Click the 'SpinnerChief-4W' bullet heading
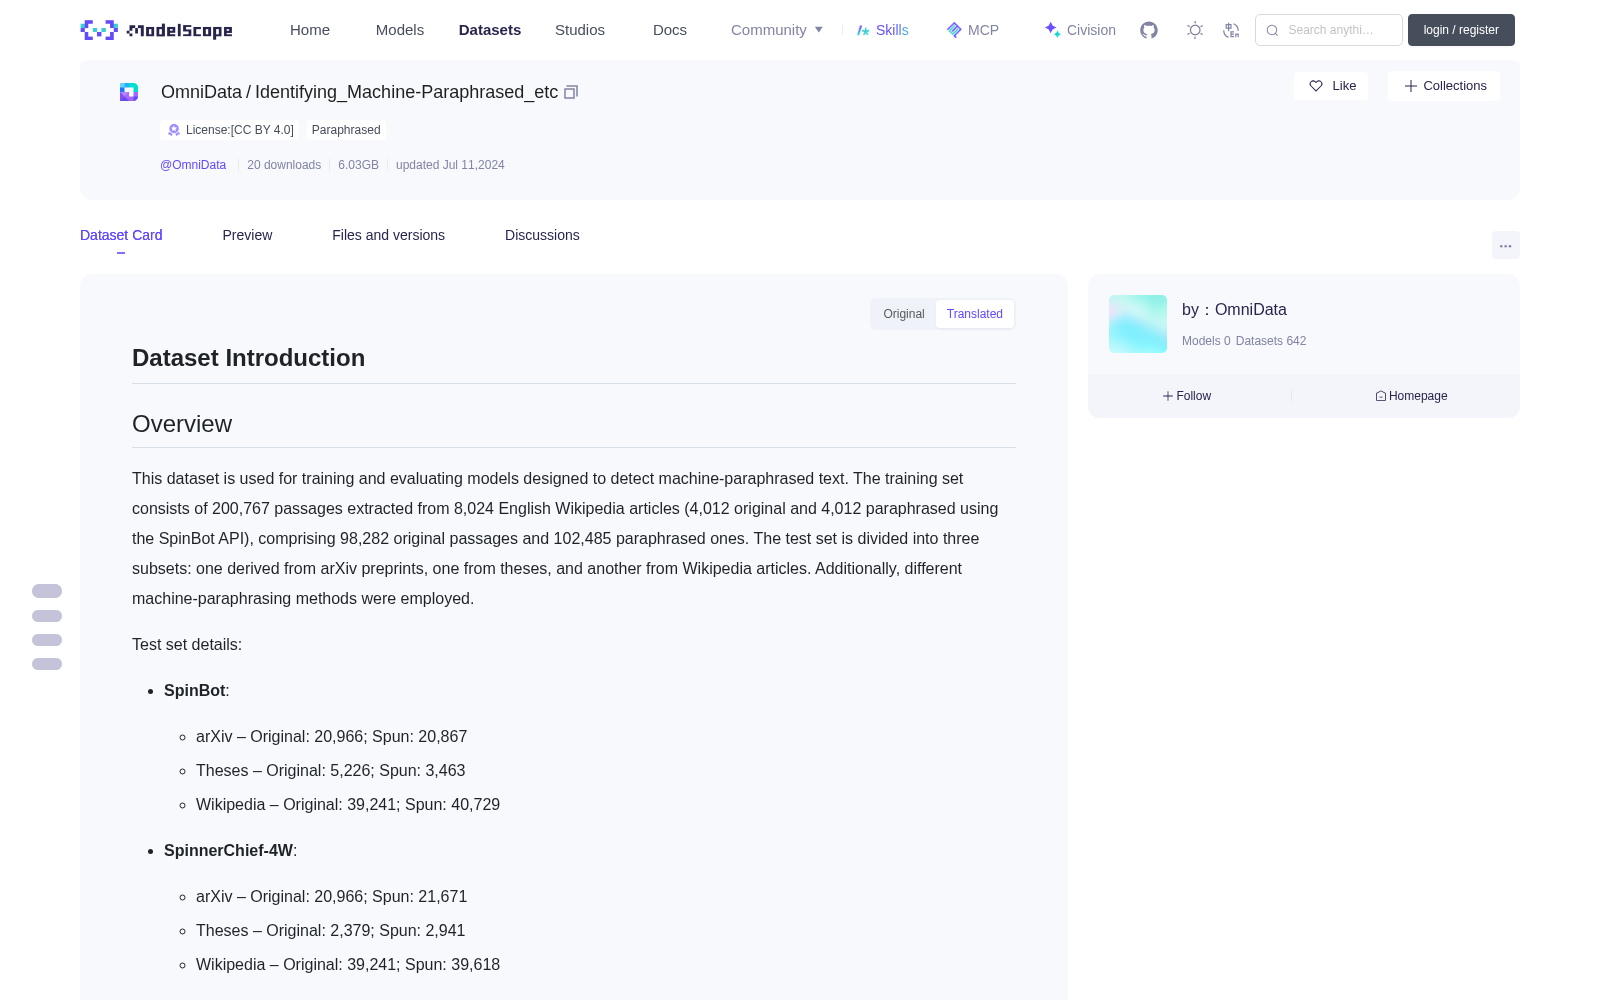 pyautogui.click(x=229, y=851)
